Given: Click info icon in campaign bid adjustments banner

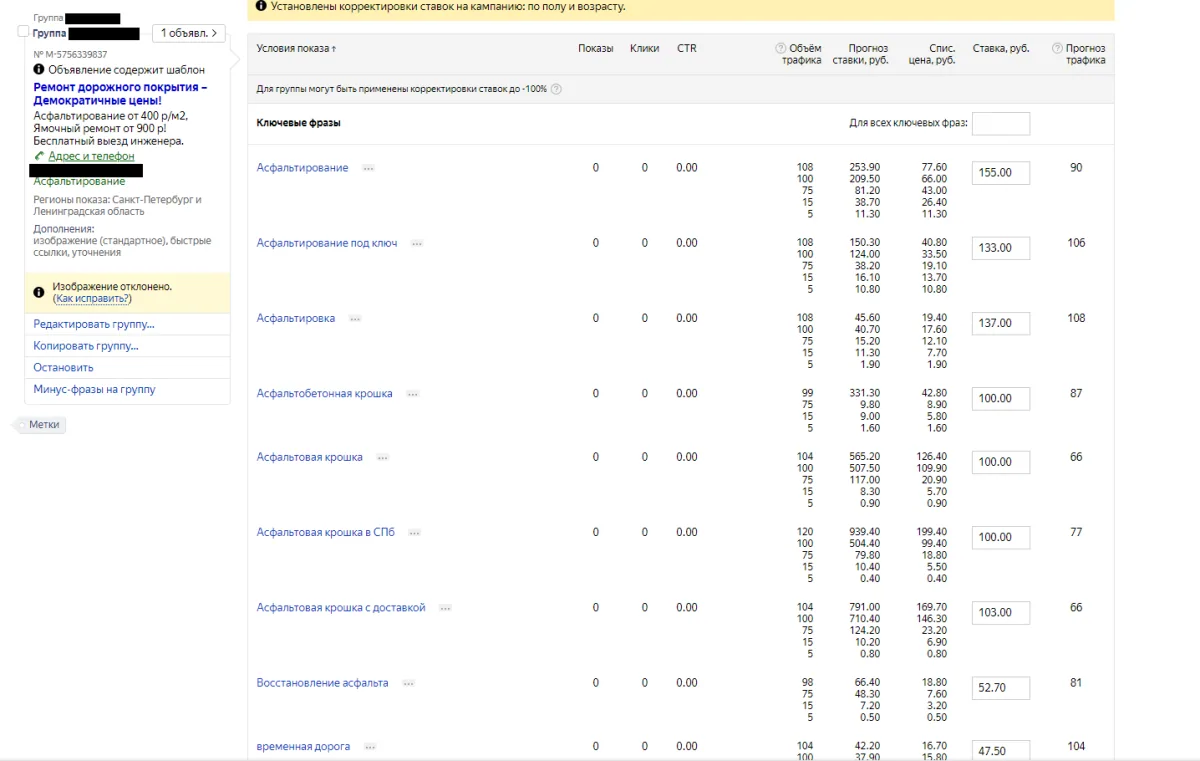Looking at the screenshot, I should pyautogui.click(x=261, y=6).
